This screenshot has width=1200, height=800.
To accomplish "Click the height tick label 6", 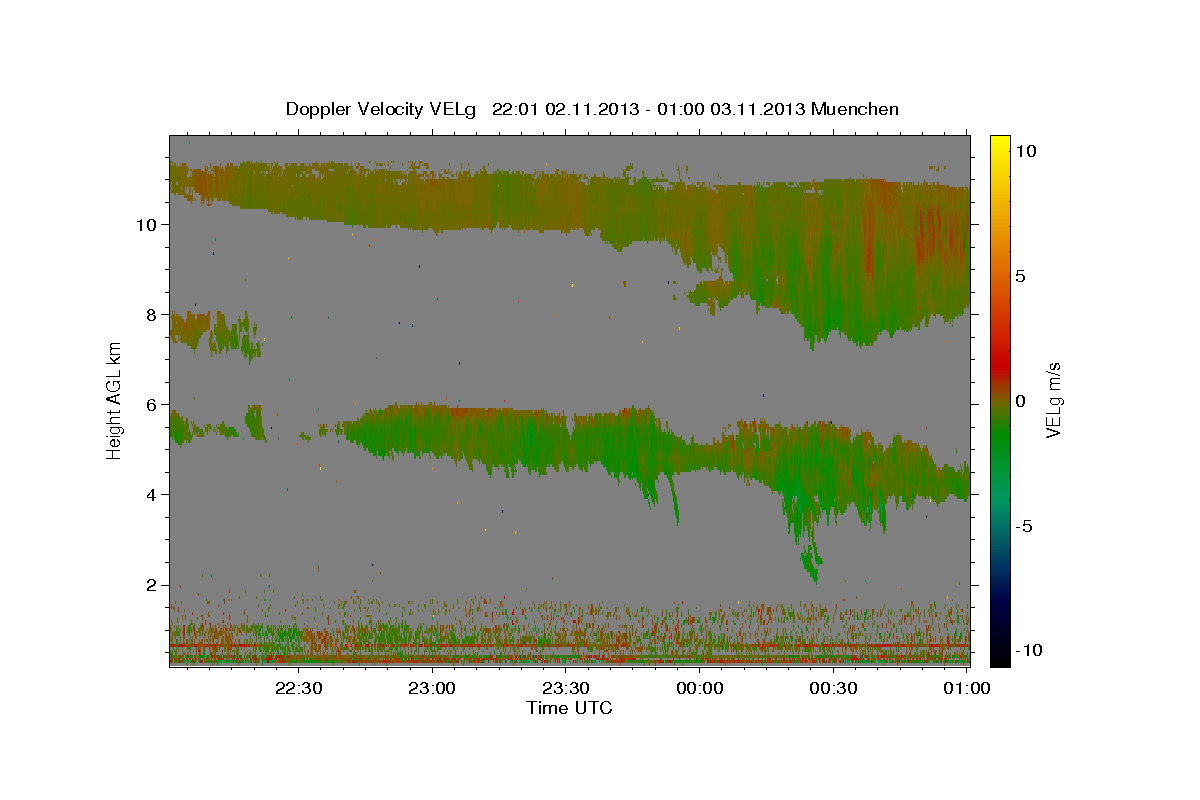I will click(x=152, y=405).
